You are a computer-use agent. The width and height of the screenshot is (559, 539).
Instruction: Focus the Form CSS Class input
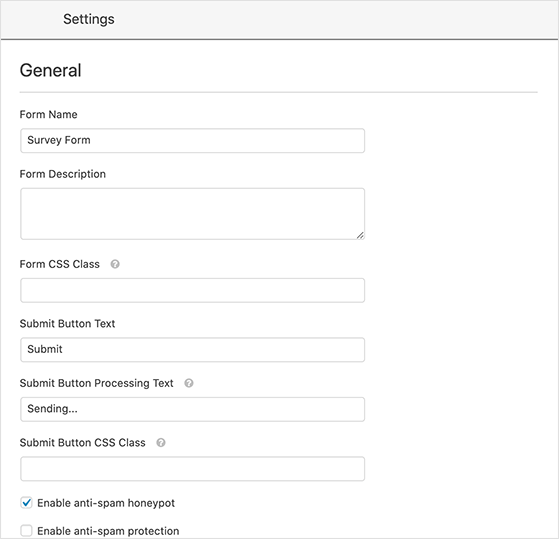(x=193, y=290)
